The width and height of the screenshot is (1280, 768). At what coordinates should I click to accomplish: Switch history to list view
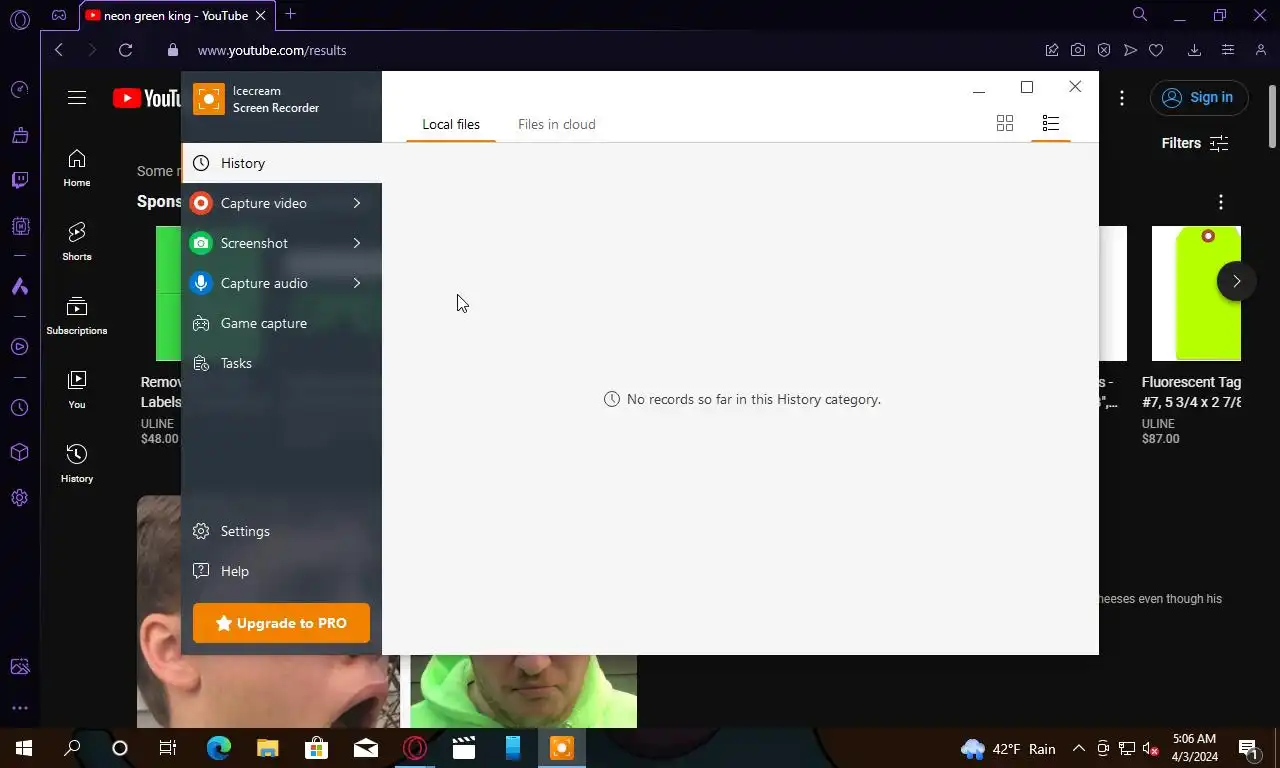pos(1050,123)
